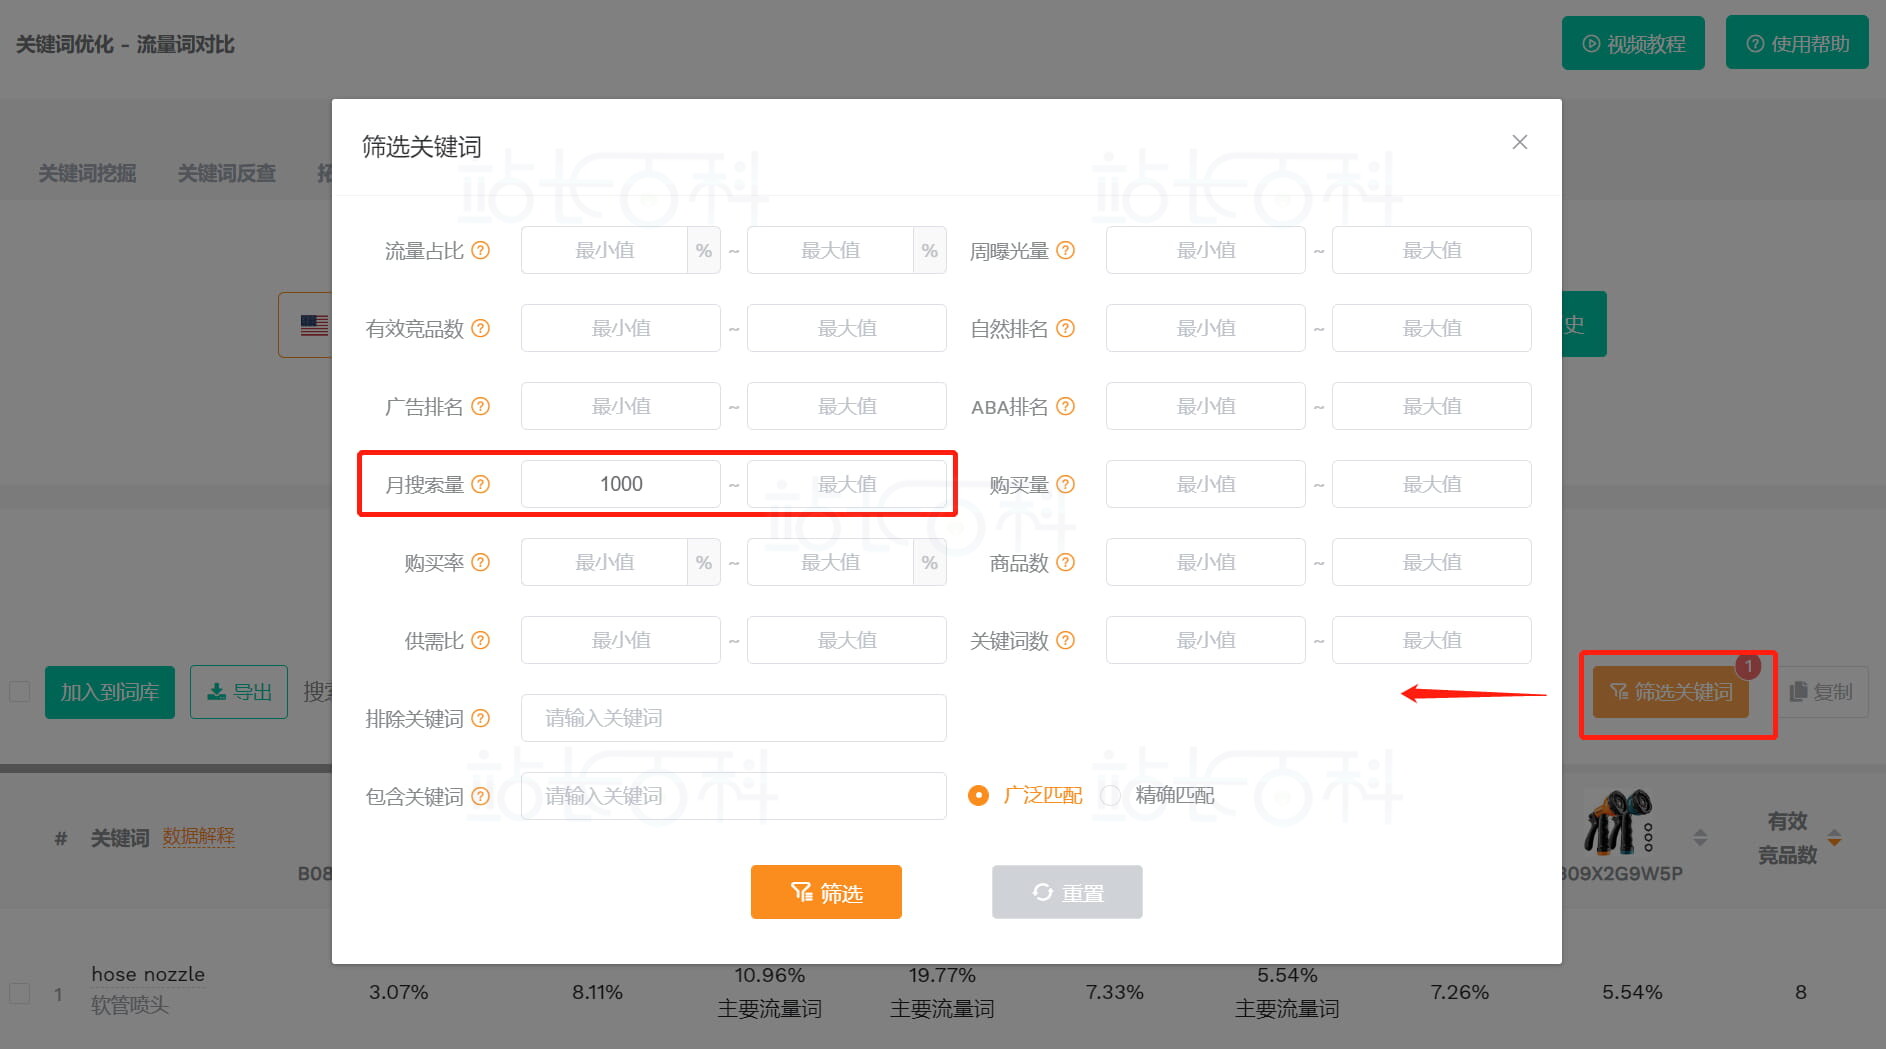
Task: Switch to the 关键词反查 tab
Action: pos(227,173)
